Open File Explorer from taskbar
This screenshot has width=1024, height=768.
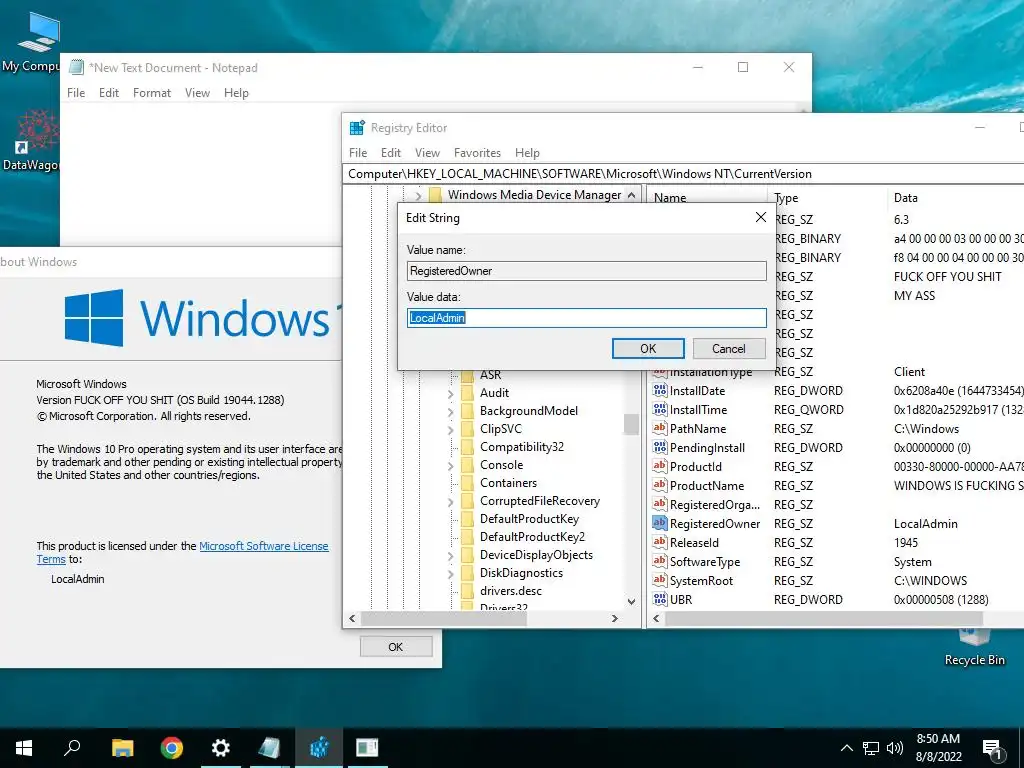tap(122, 748)
